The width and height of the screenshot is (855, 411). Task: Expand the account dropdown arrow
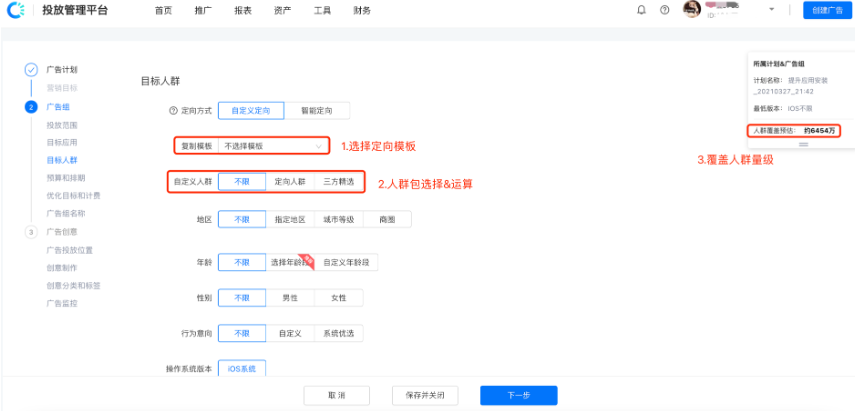[772, 10]
